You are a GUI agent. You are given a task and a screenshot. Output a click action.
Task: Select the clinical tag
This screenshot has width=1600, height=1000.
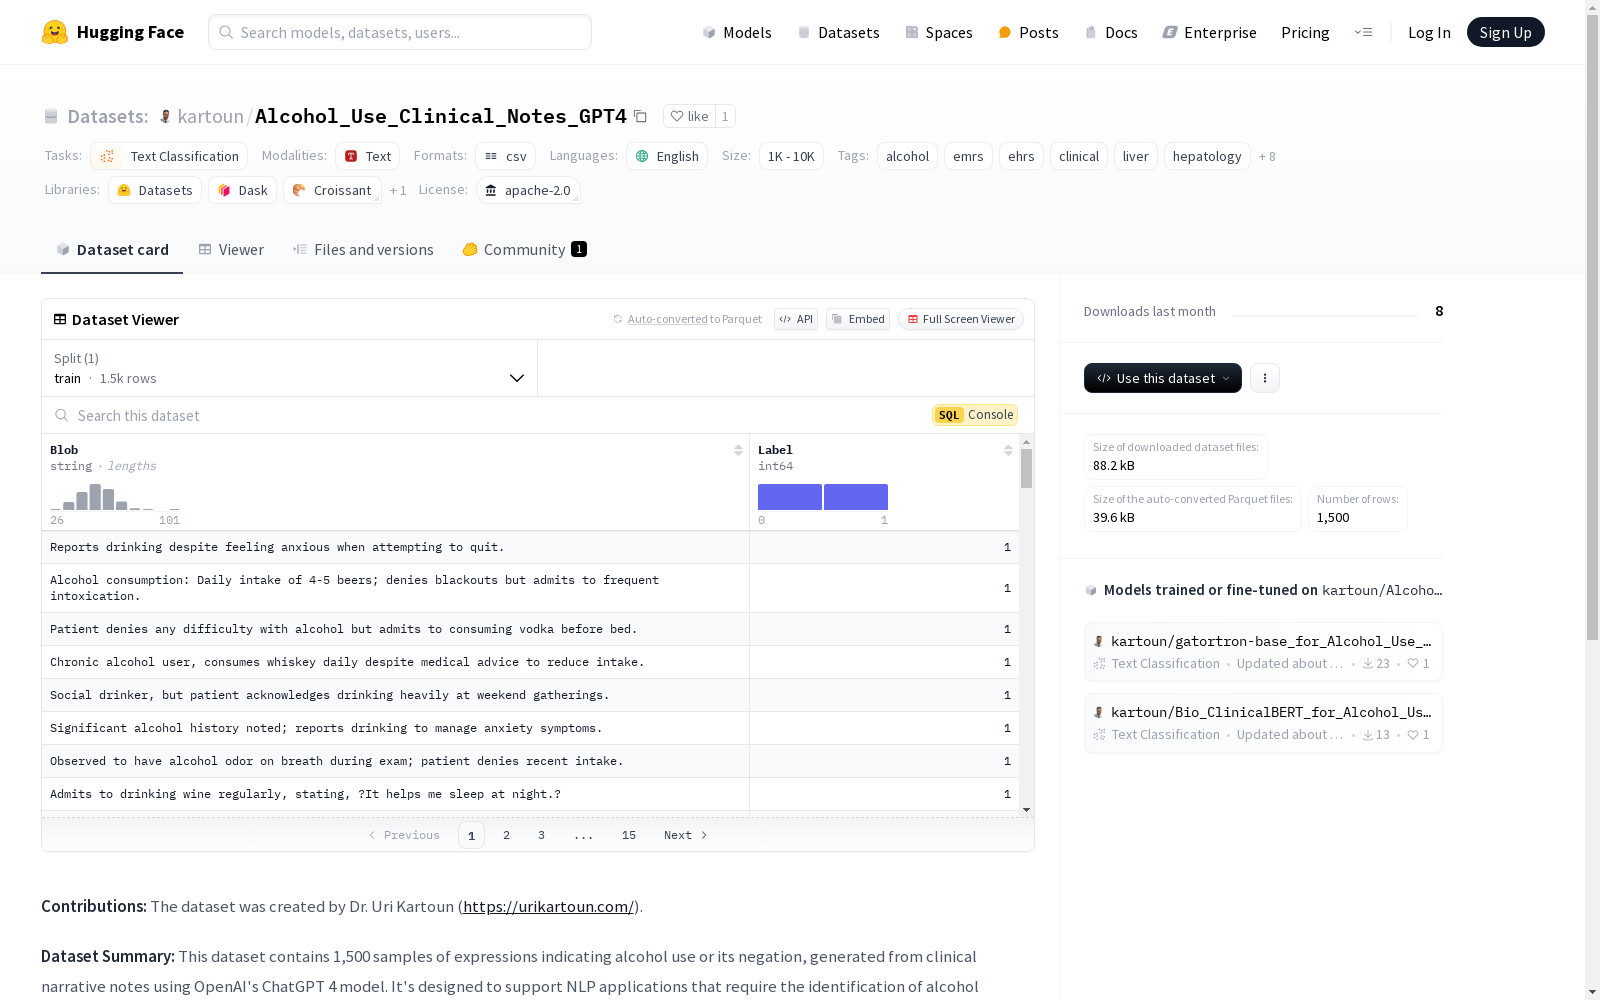click(1079, 156)
